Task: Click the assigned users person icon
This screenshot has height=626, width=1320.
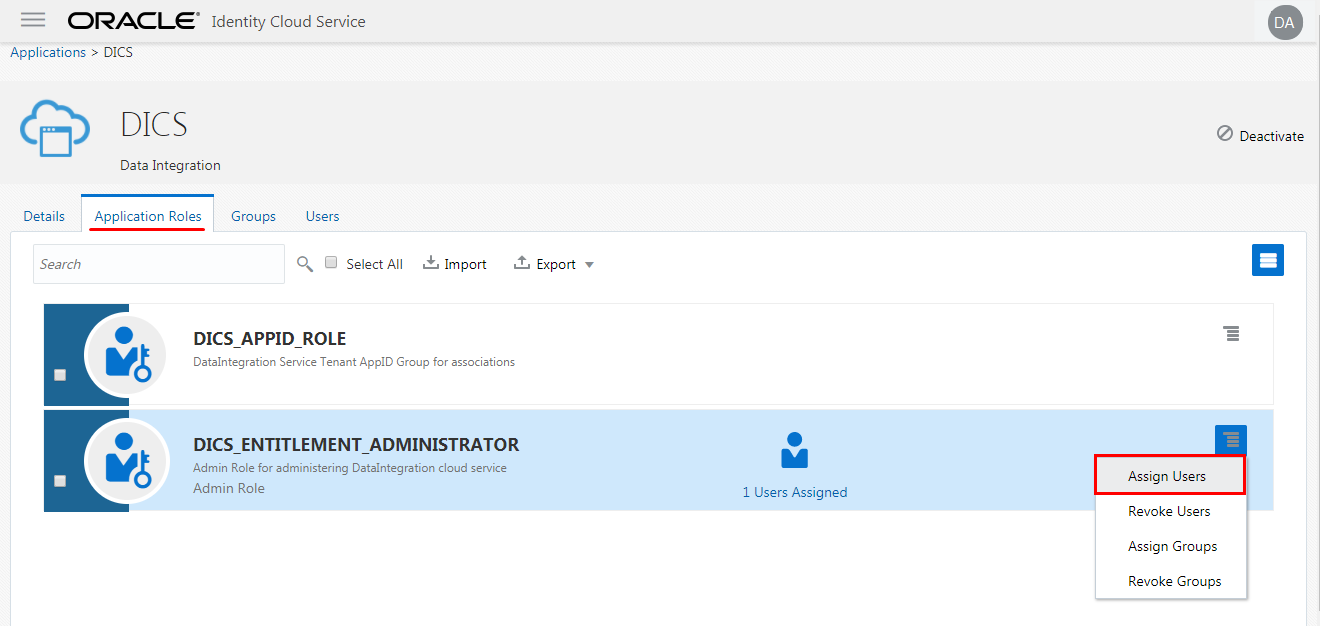Action: tap(795, 451)
